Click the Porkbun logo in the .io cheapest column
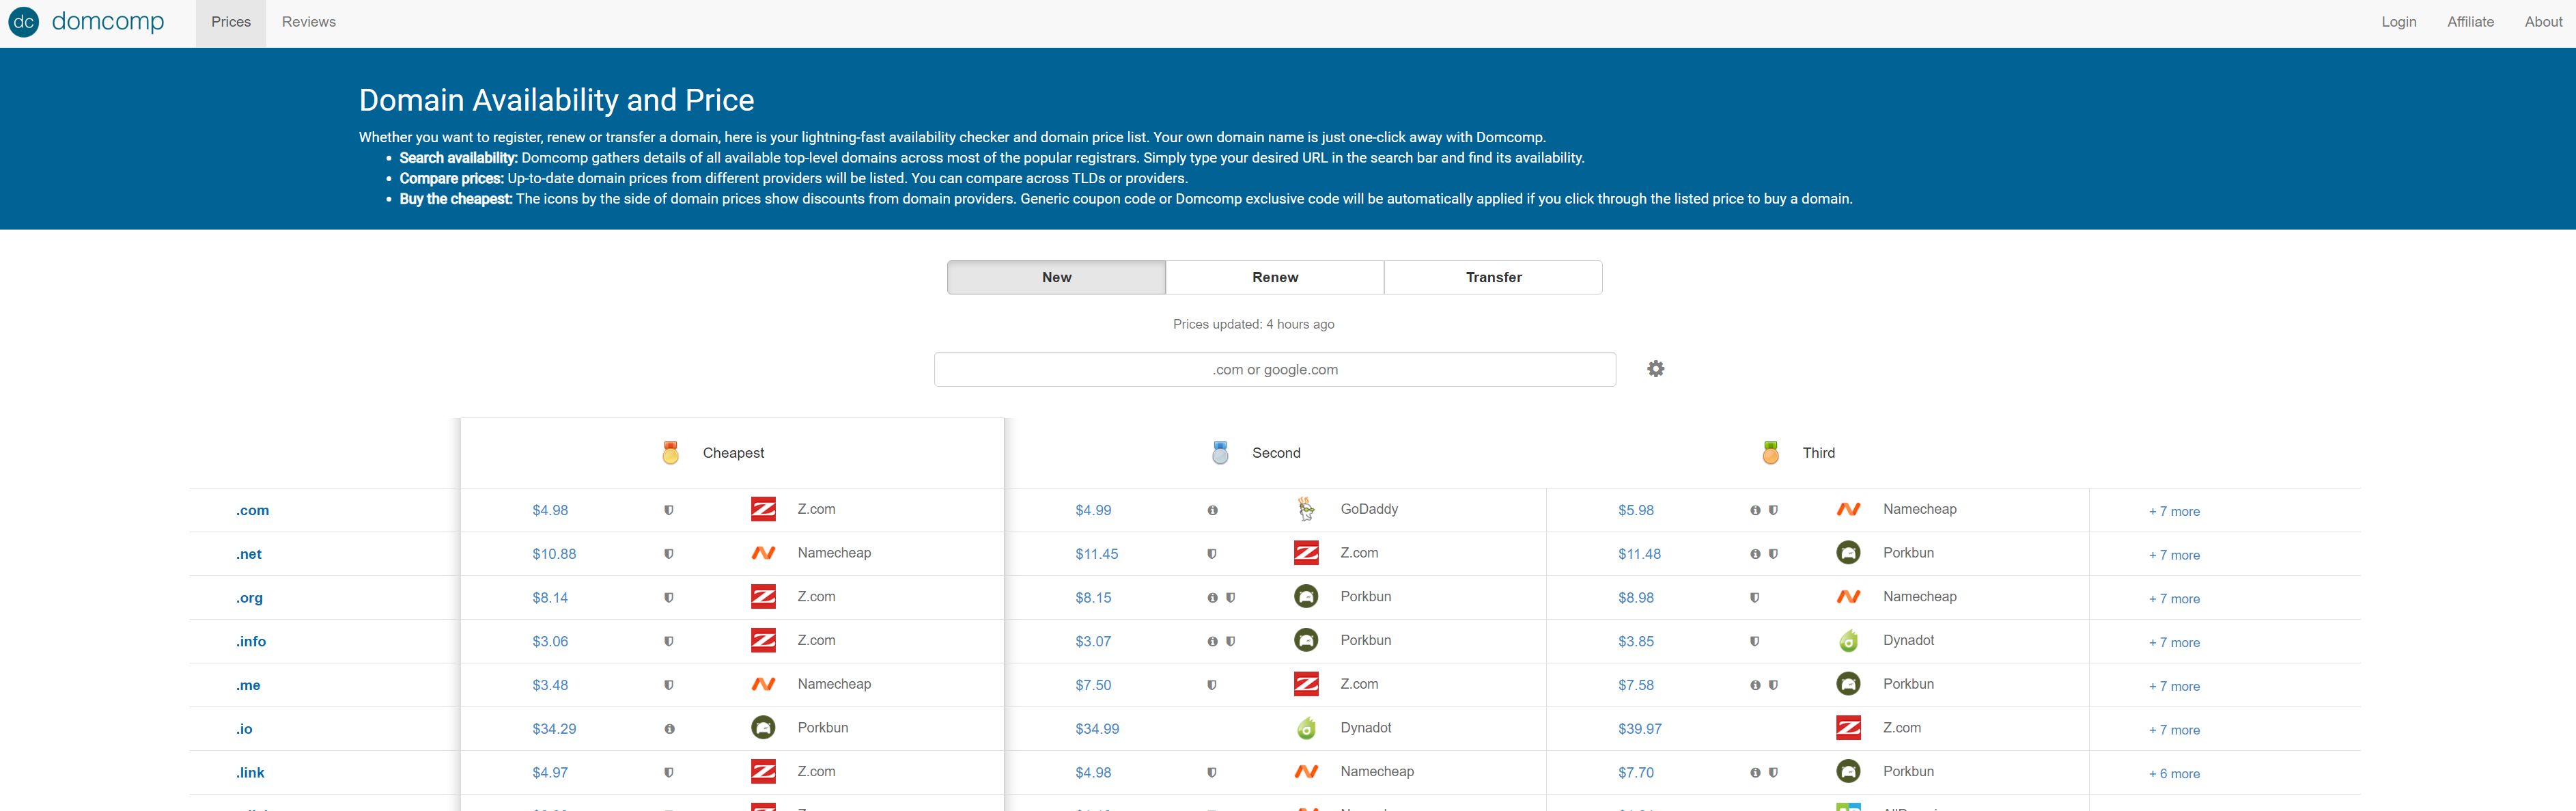This screenshot has height=811, width=2576. tap(763, 728)
